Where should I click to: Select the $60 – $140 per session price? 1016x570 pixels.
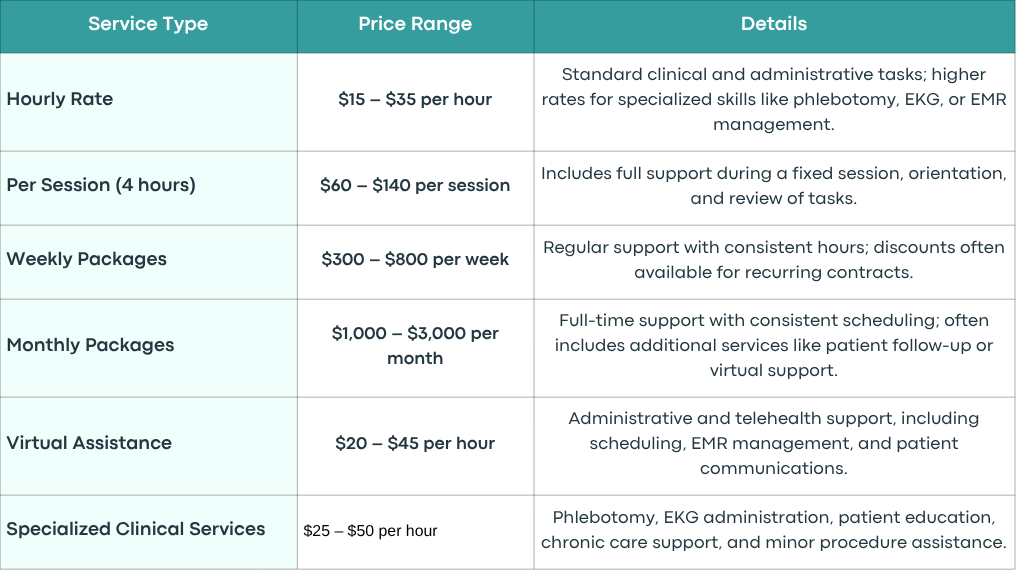pos(415,185)
